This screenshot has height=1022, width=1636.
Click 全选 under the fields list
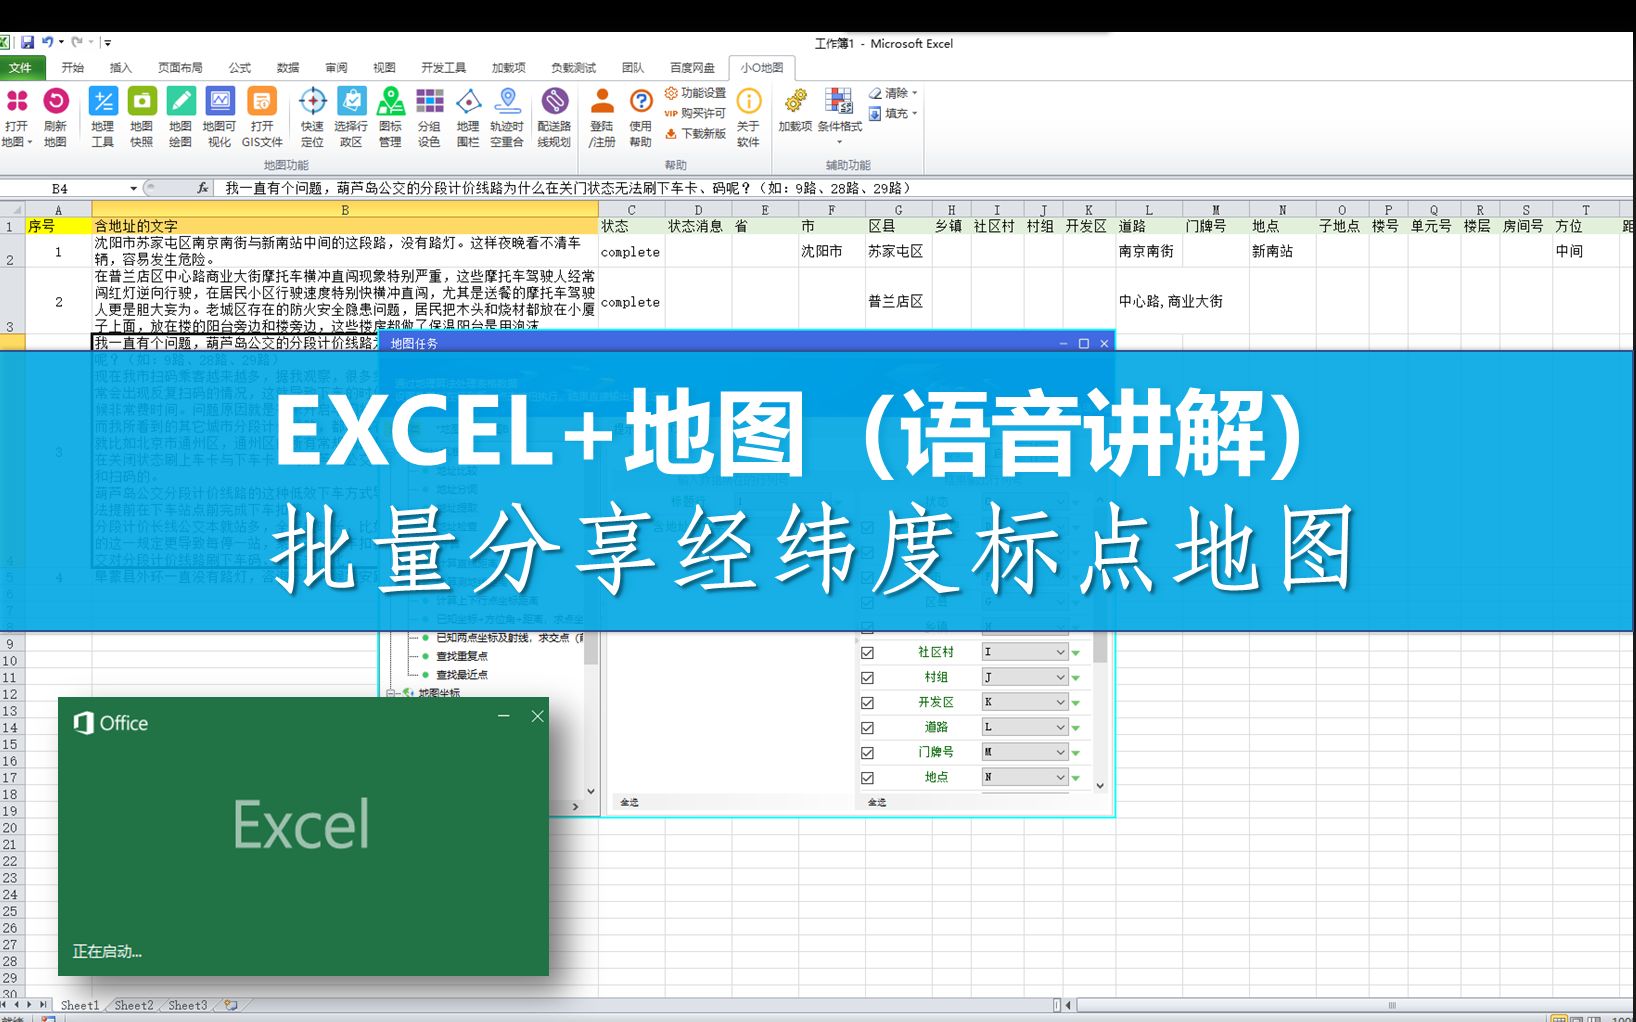tap(877, 802)
